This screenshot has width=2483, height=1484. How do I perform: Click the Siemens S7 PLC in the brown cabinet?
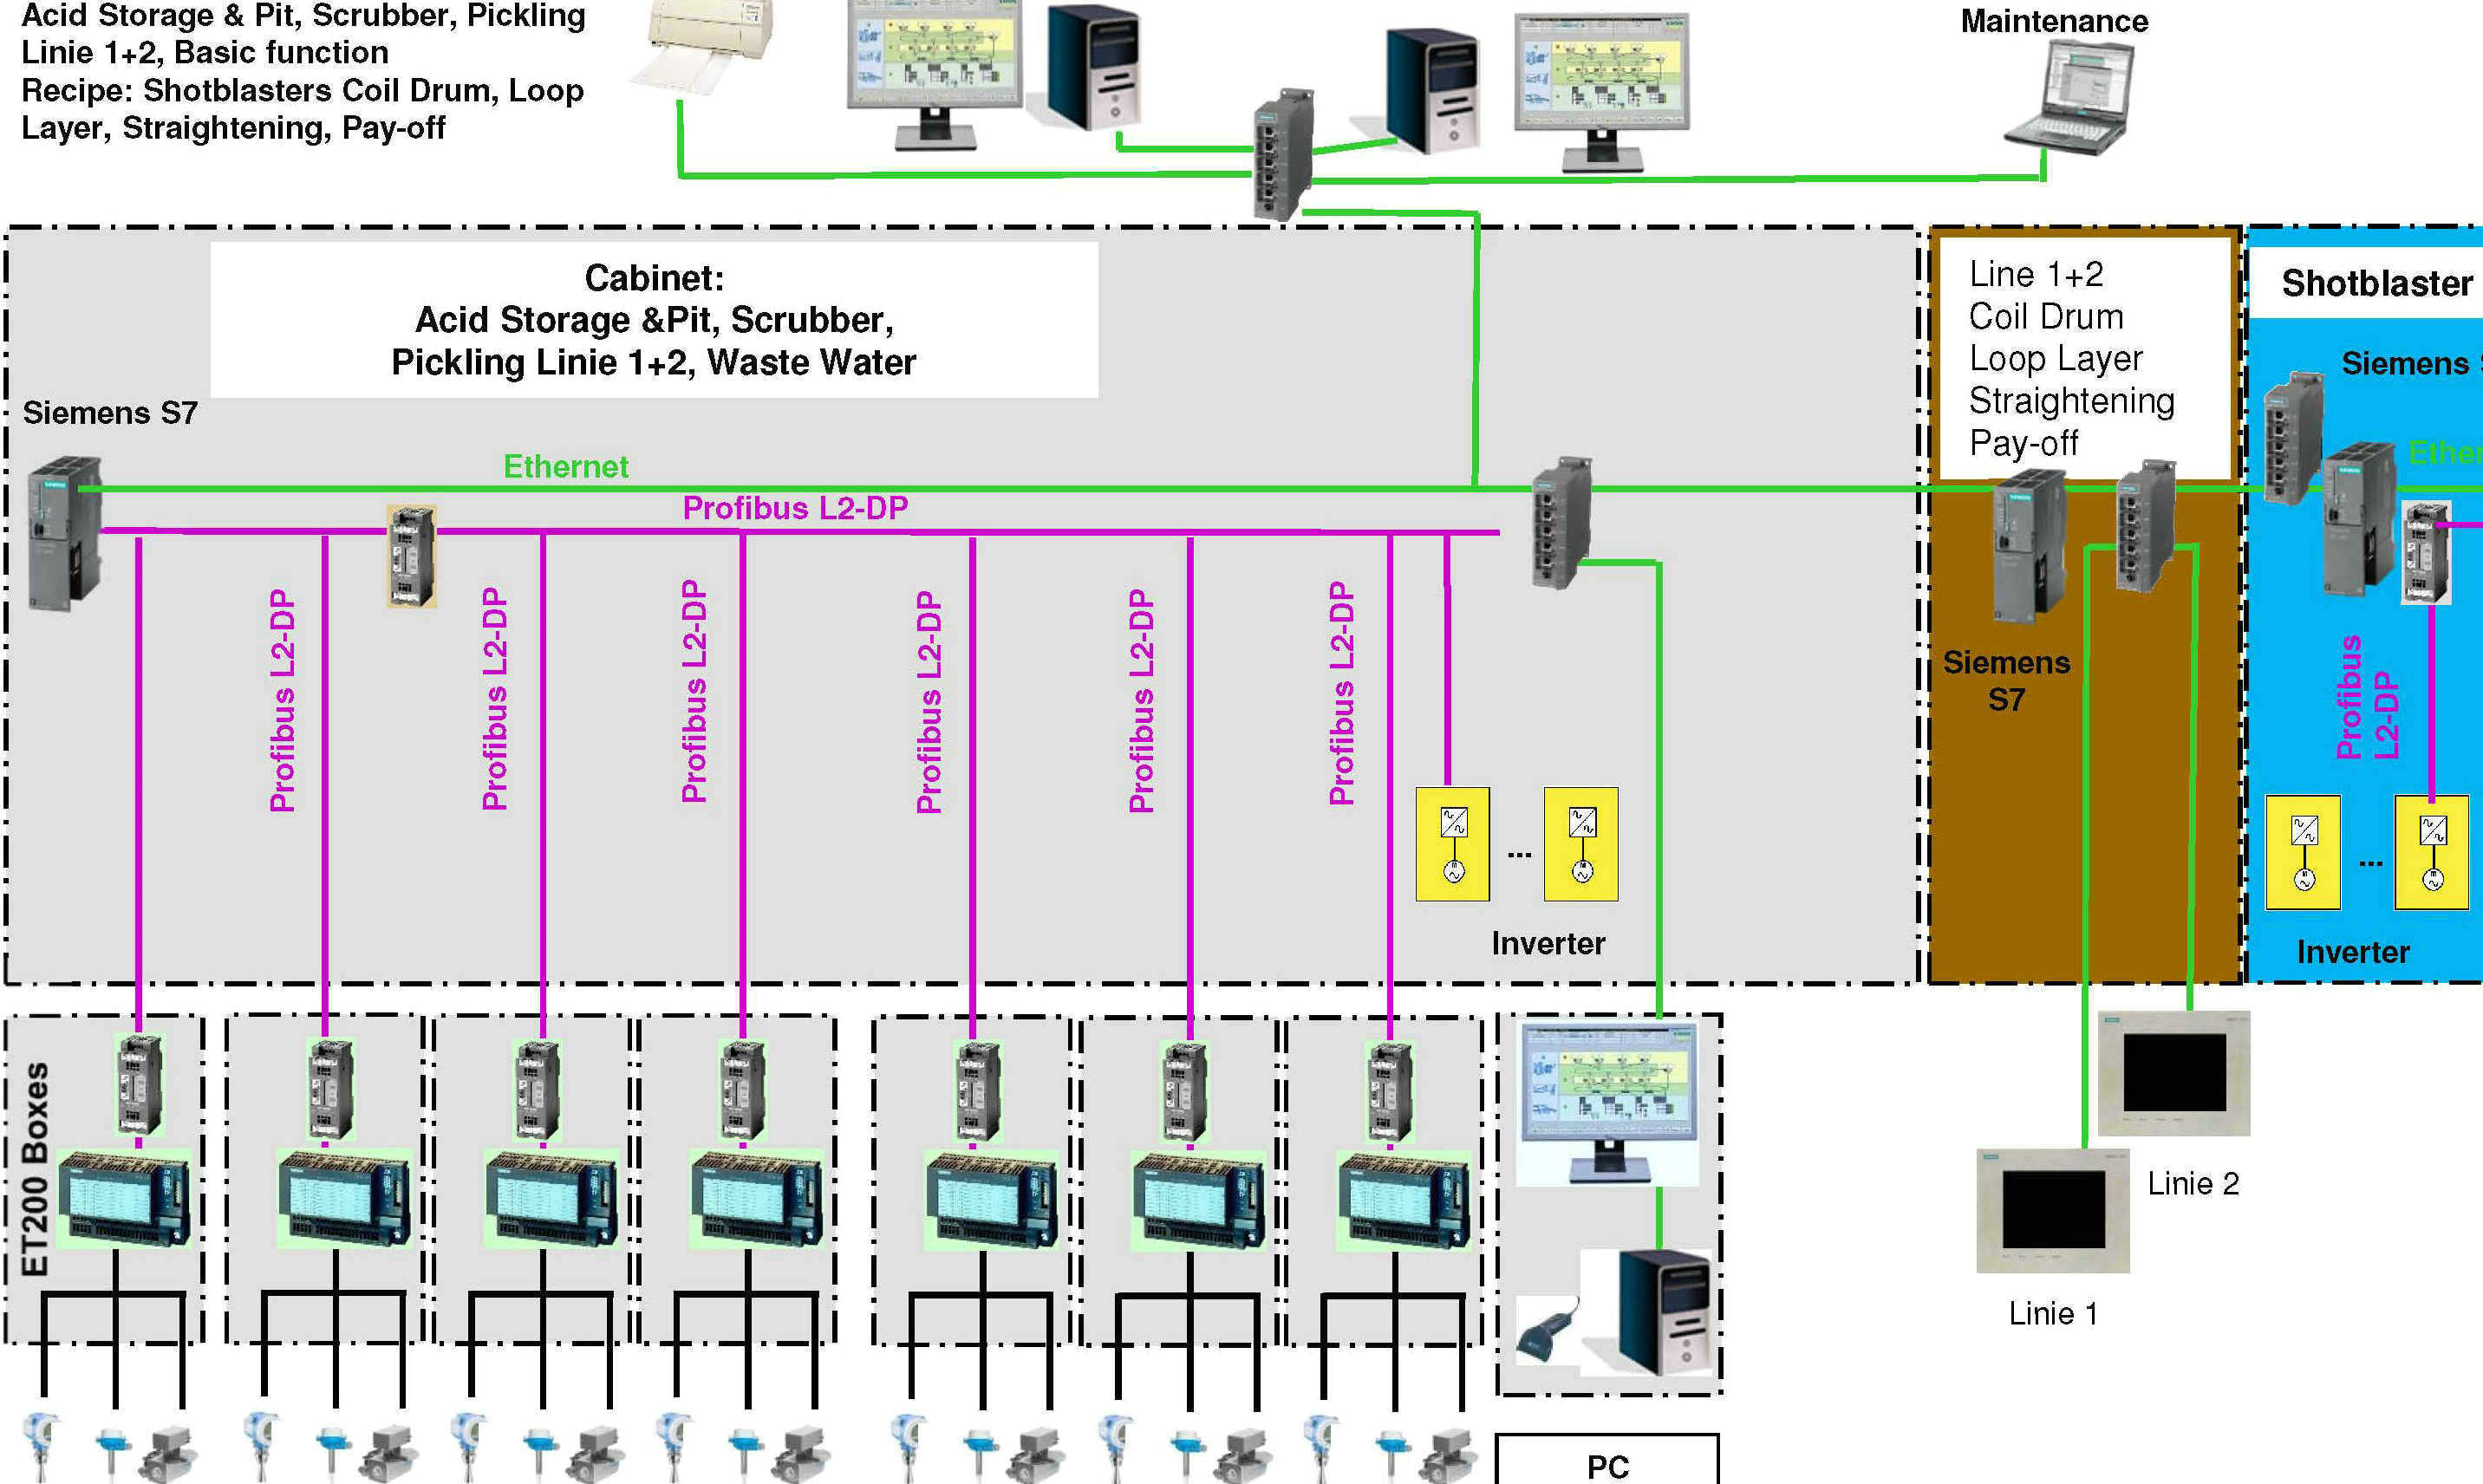click(x=2028, y=545)
